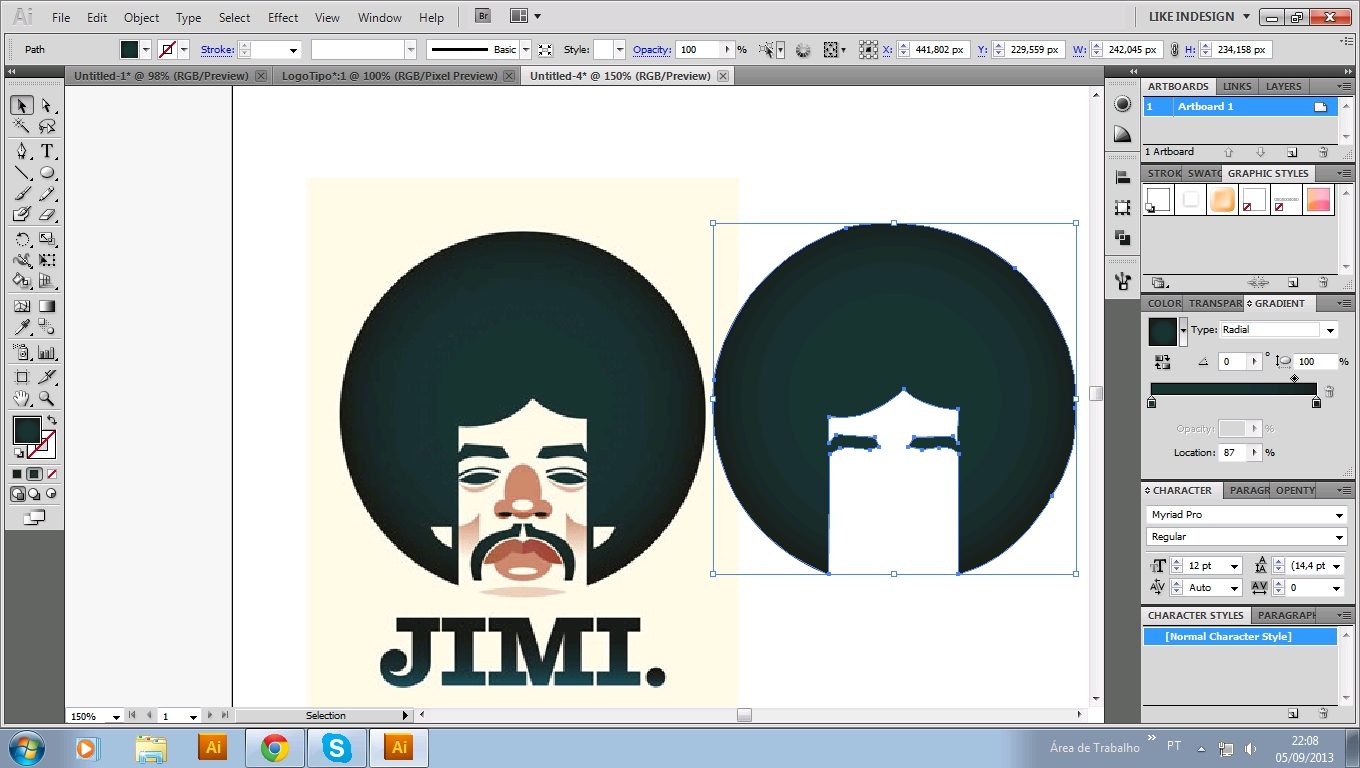1360x768 pixels.
Task: Open Adobe Bridge via Br icon
Action: click(484, 16)
